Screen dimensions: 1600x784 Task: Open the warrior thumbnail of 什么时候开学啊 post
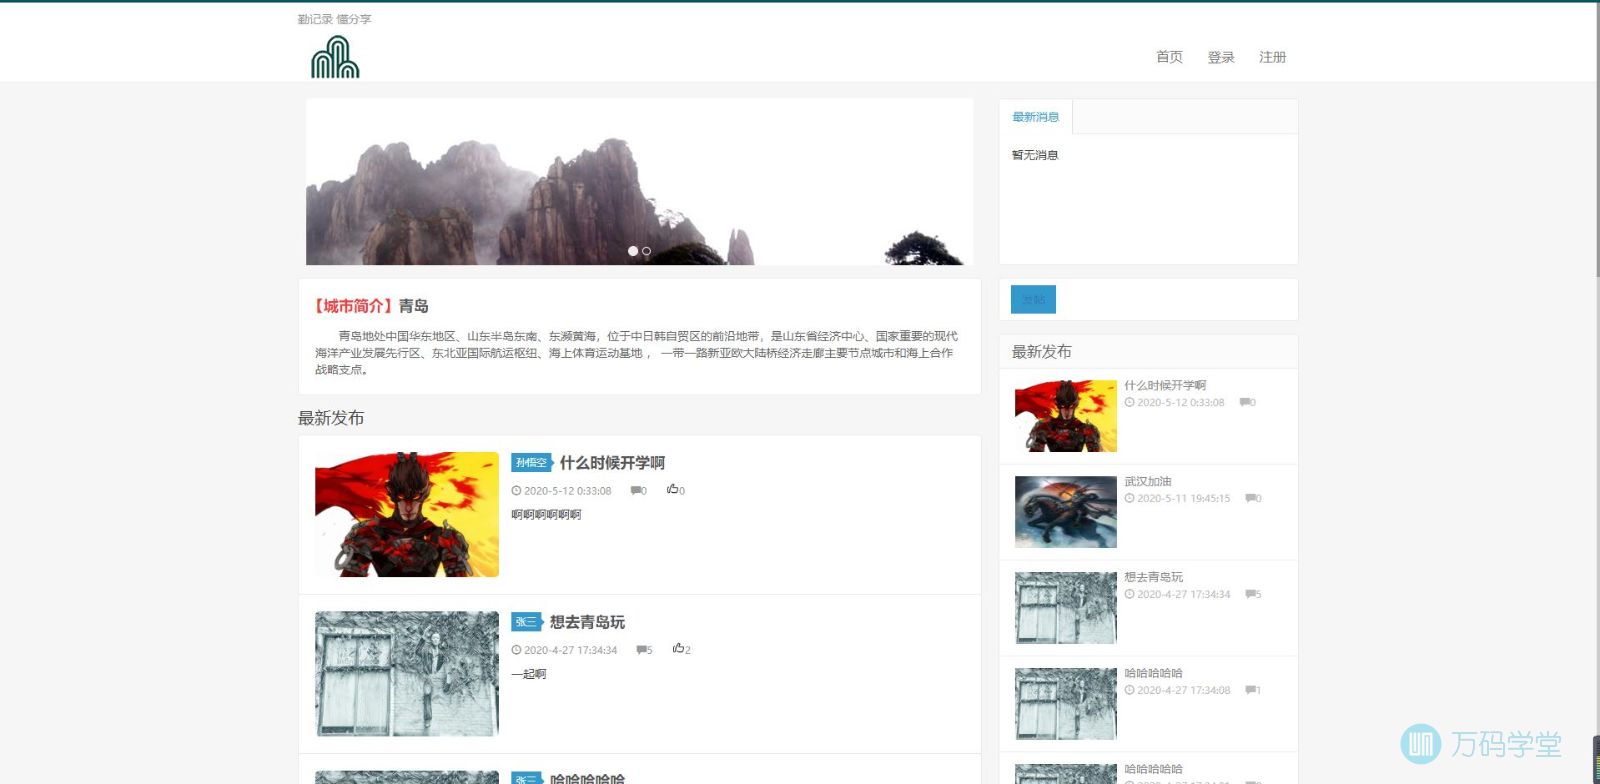(x=407, y=514)
